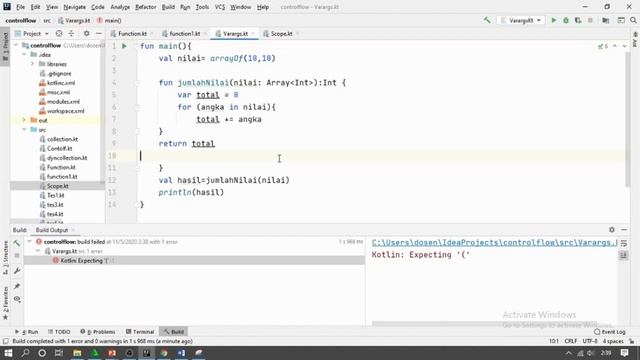This screenshot has height=360, width=640.
Task: Select Scope.kt in the project tree
Action: (58, 186)
